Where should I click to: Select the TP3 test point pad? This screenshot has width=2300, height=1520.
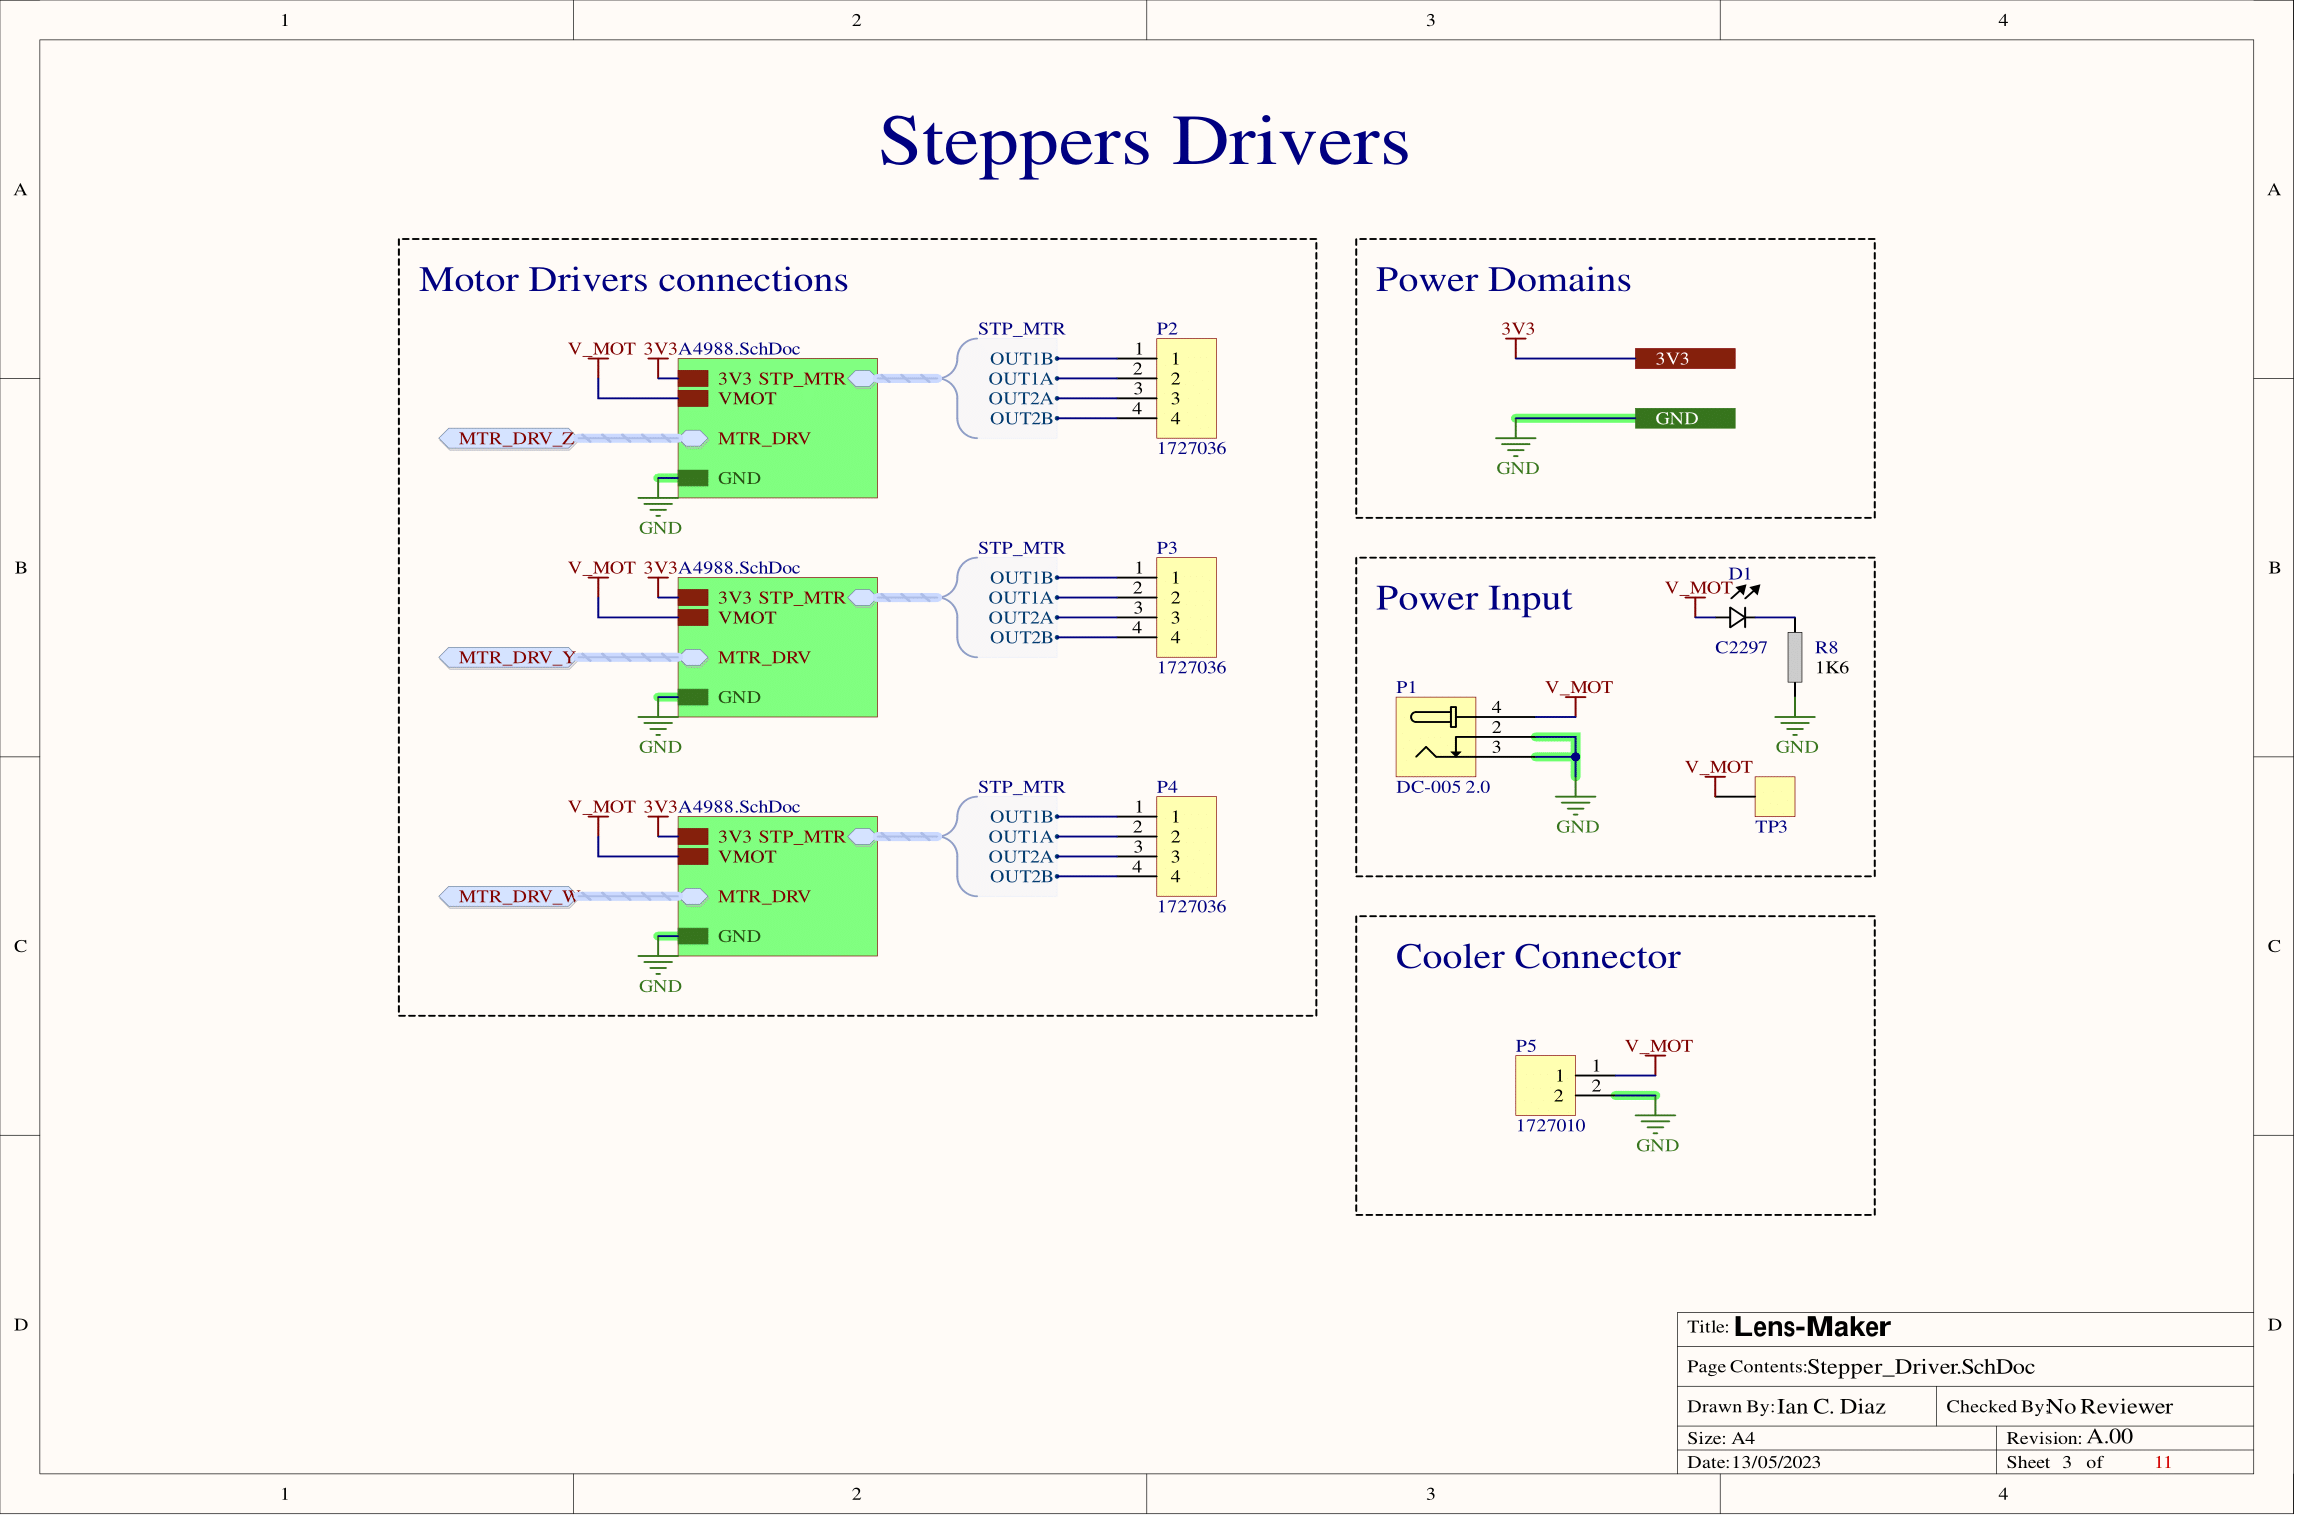[1774, 797]
